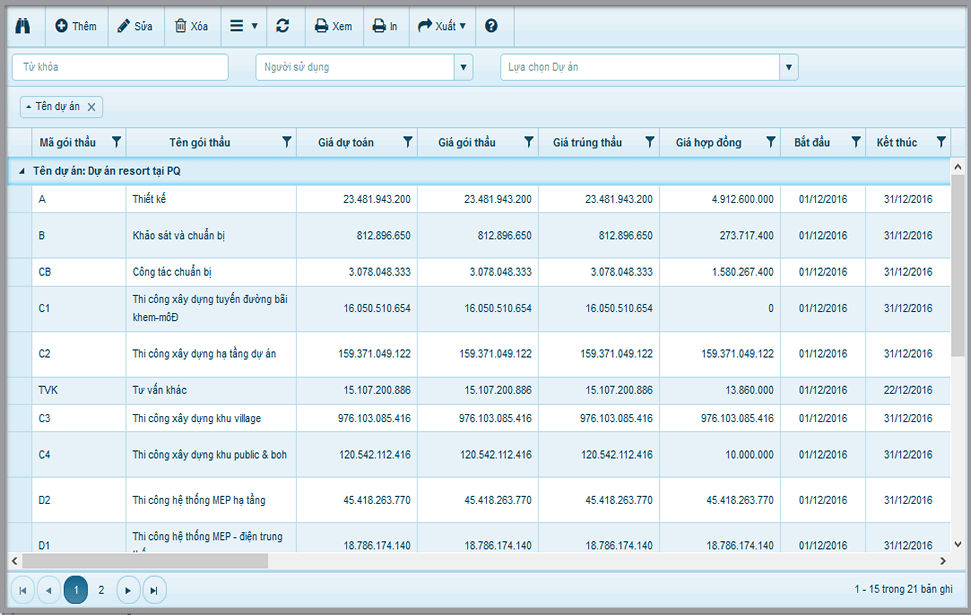Click the vertical scrollbar down arrow
971x615 pixels.
(x=957, y=544)
